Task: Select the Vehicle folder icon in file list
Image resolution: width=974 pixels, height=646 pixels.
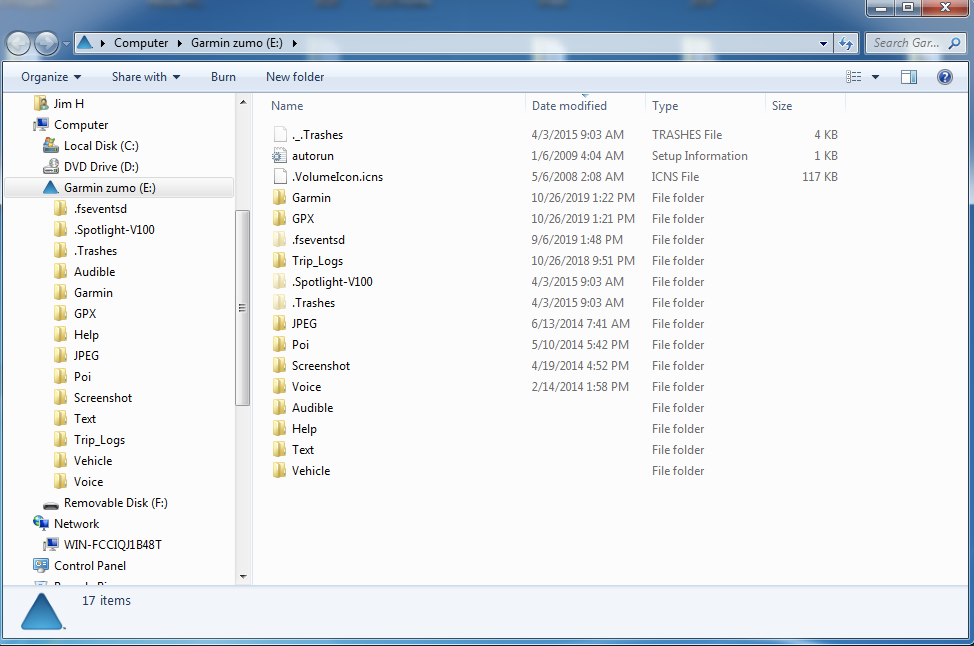Action: 280,471
